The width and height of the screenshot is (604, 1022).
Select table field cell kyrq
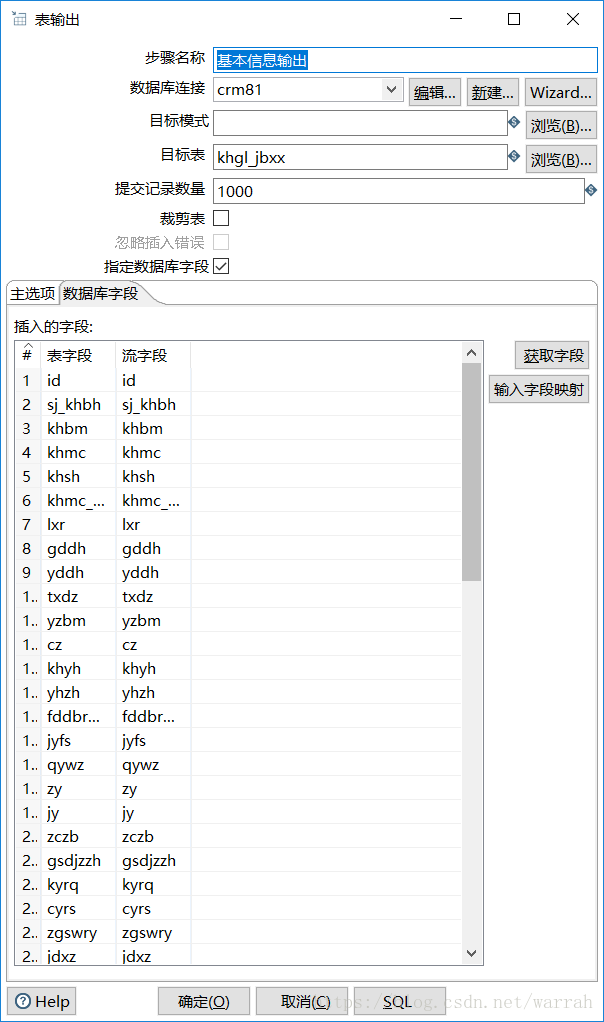78,884
